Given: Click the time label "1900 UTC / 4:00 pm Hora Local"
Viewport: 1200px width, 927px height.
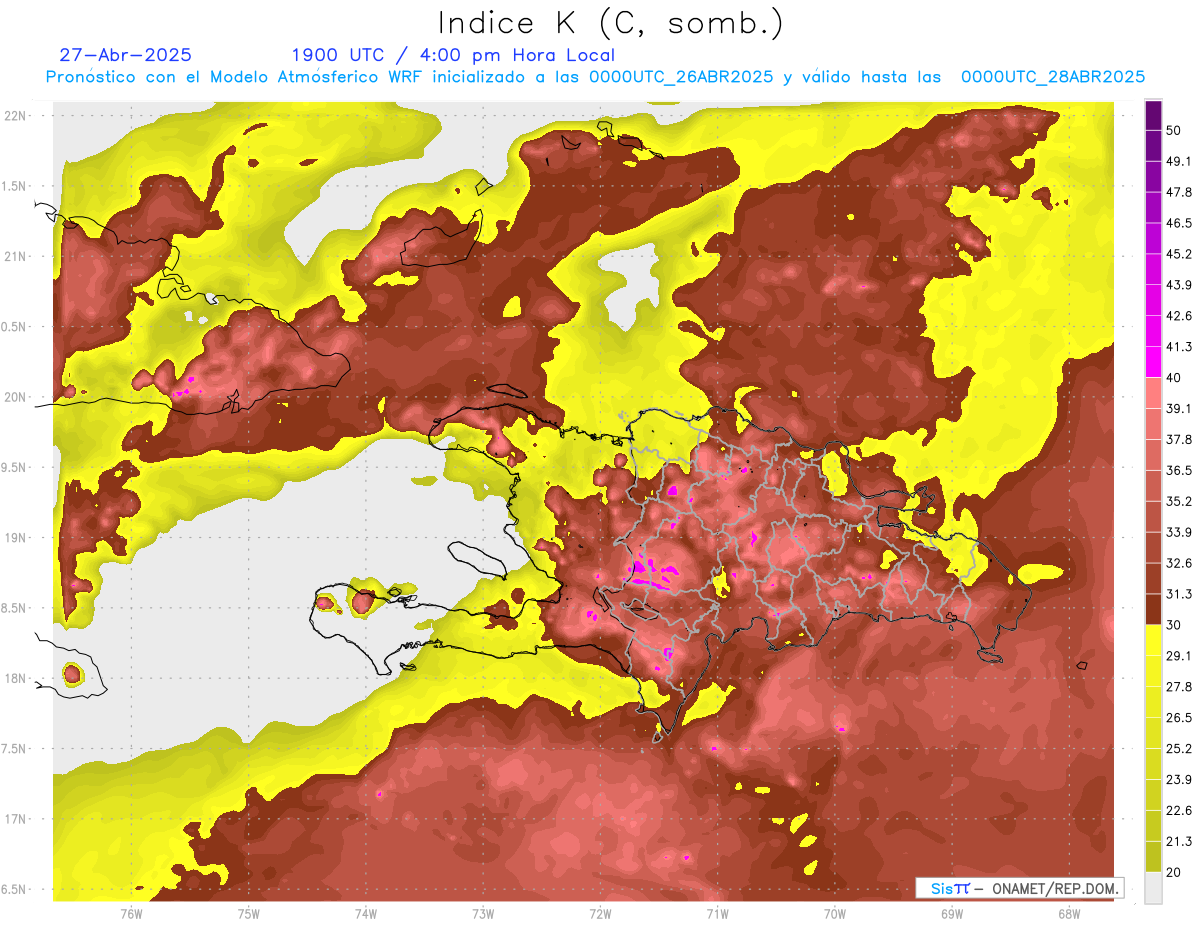Looking at the screenshot, I should pyautogui.click(x=453, y=55).
